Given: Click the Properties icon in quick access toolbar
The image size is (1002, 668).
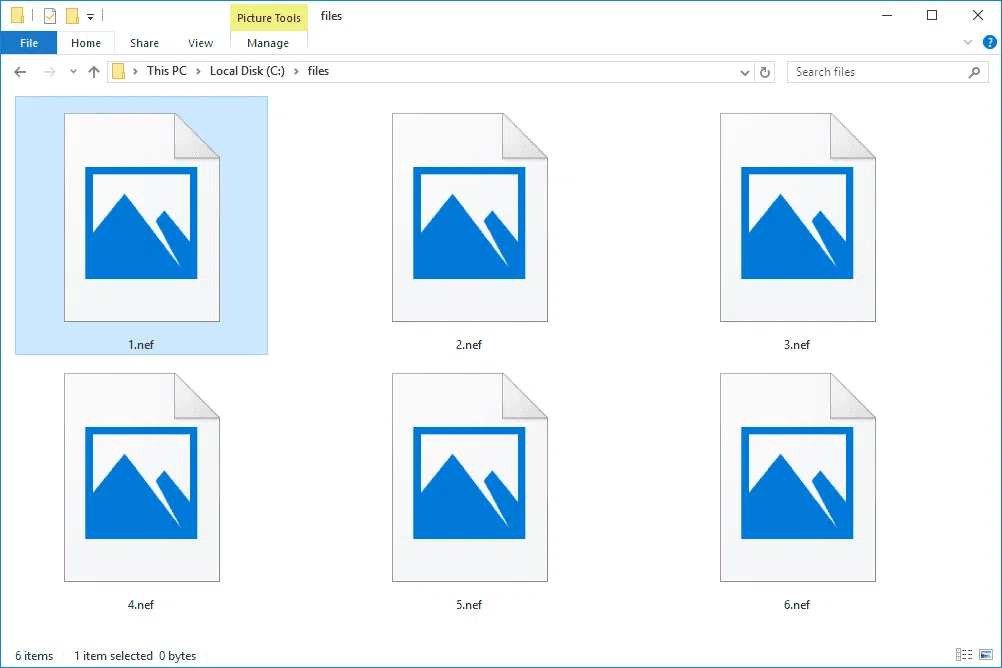Looking at the screenshot, I should pyautogui.click(x=50, y=16).
